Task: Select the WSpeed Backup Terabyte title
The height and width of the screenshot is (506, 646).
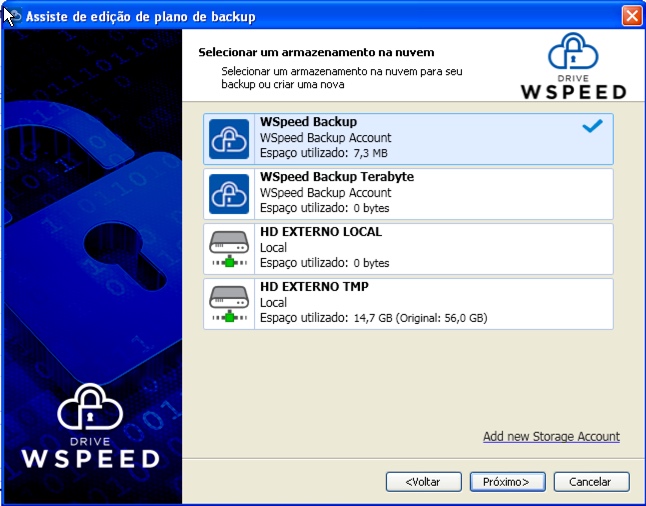Action: 337,177
